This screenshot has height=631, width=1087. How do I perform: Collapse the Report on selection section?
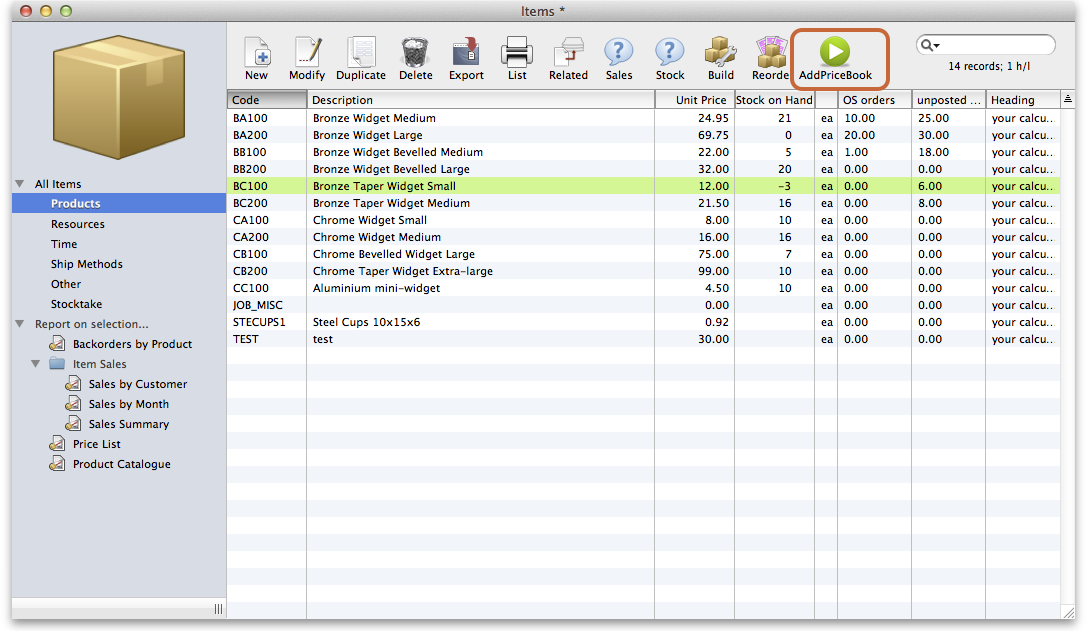coord(20,324)
